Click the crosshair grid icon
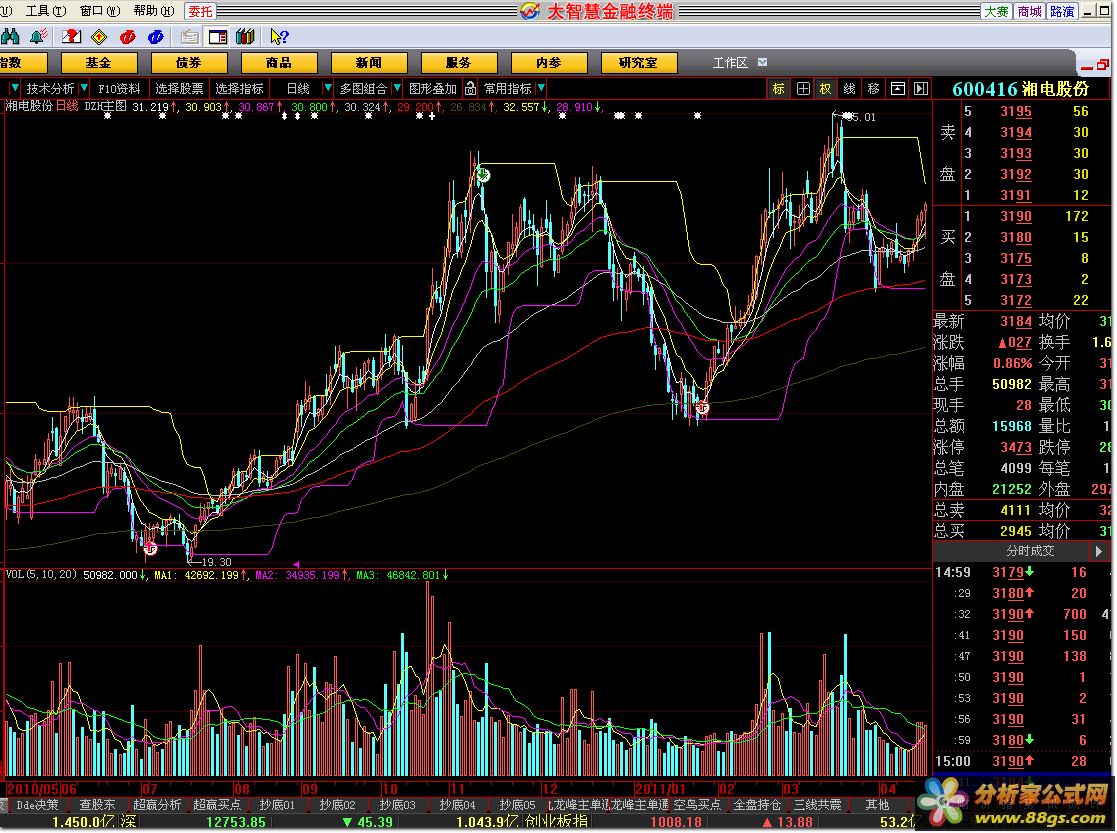Viewport: 1117px width, 833px height. 803,88
